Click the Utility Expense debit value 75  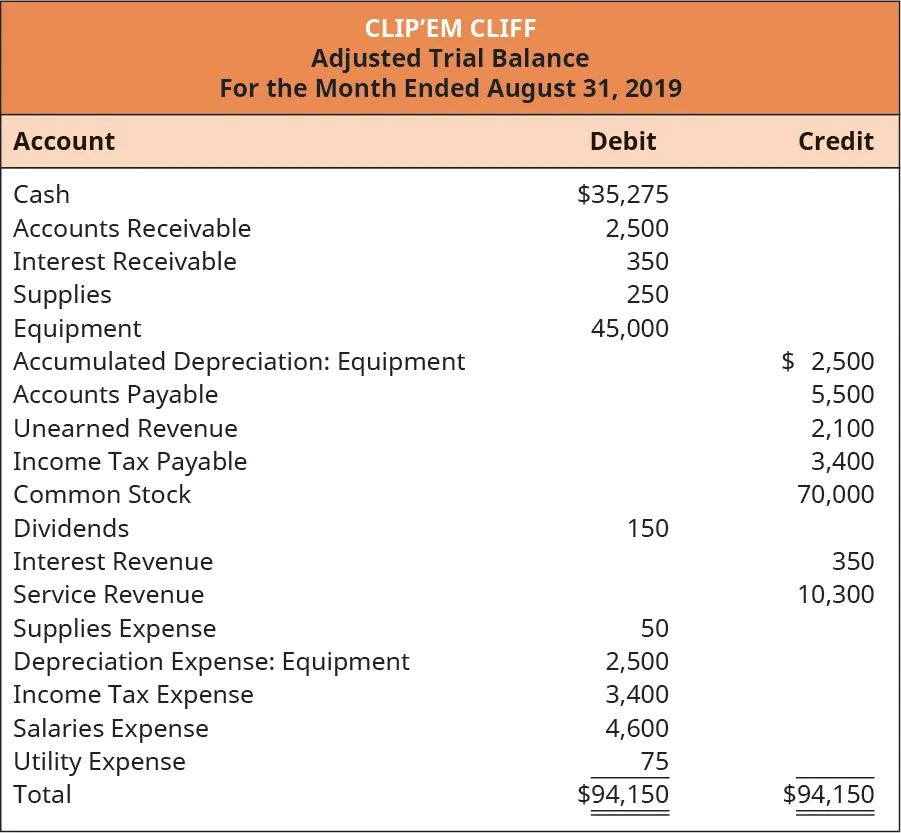click(654, 762)
